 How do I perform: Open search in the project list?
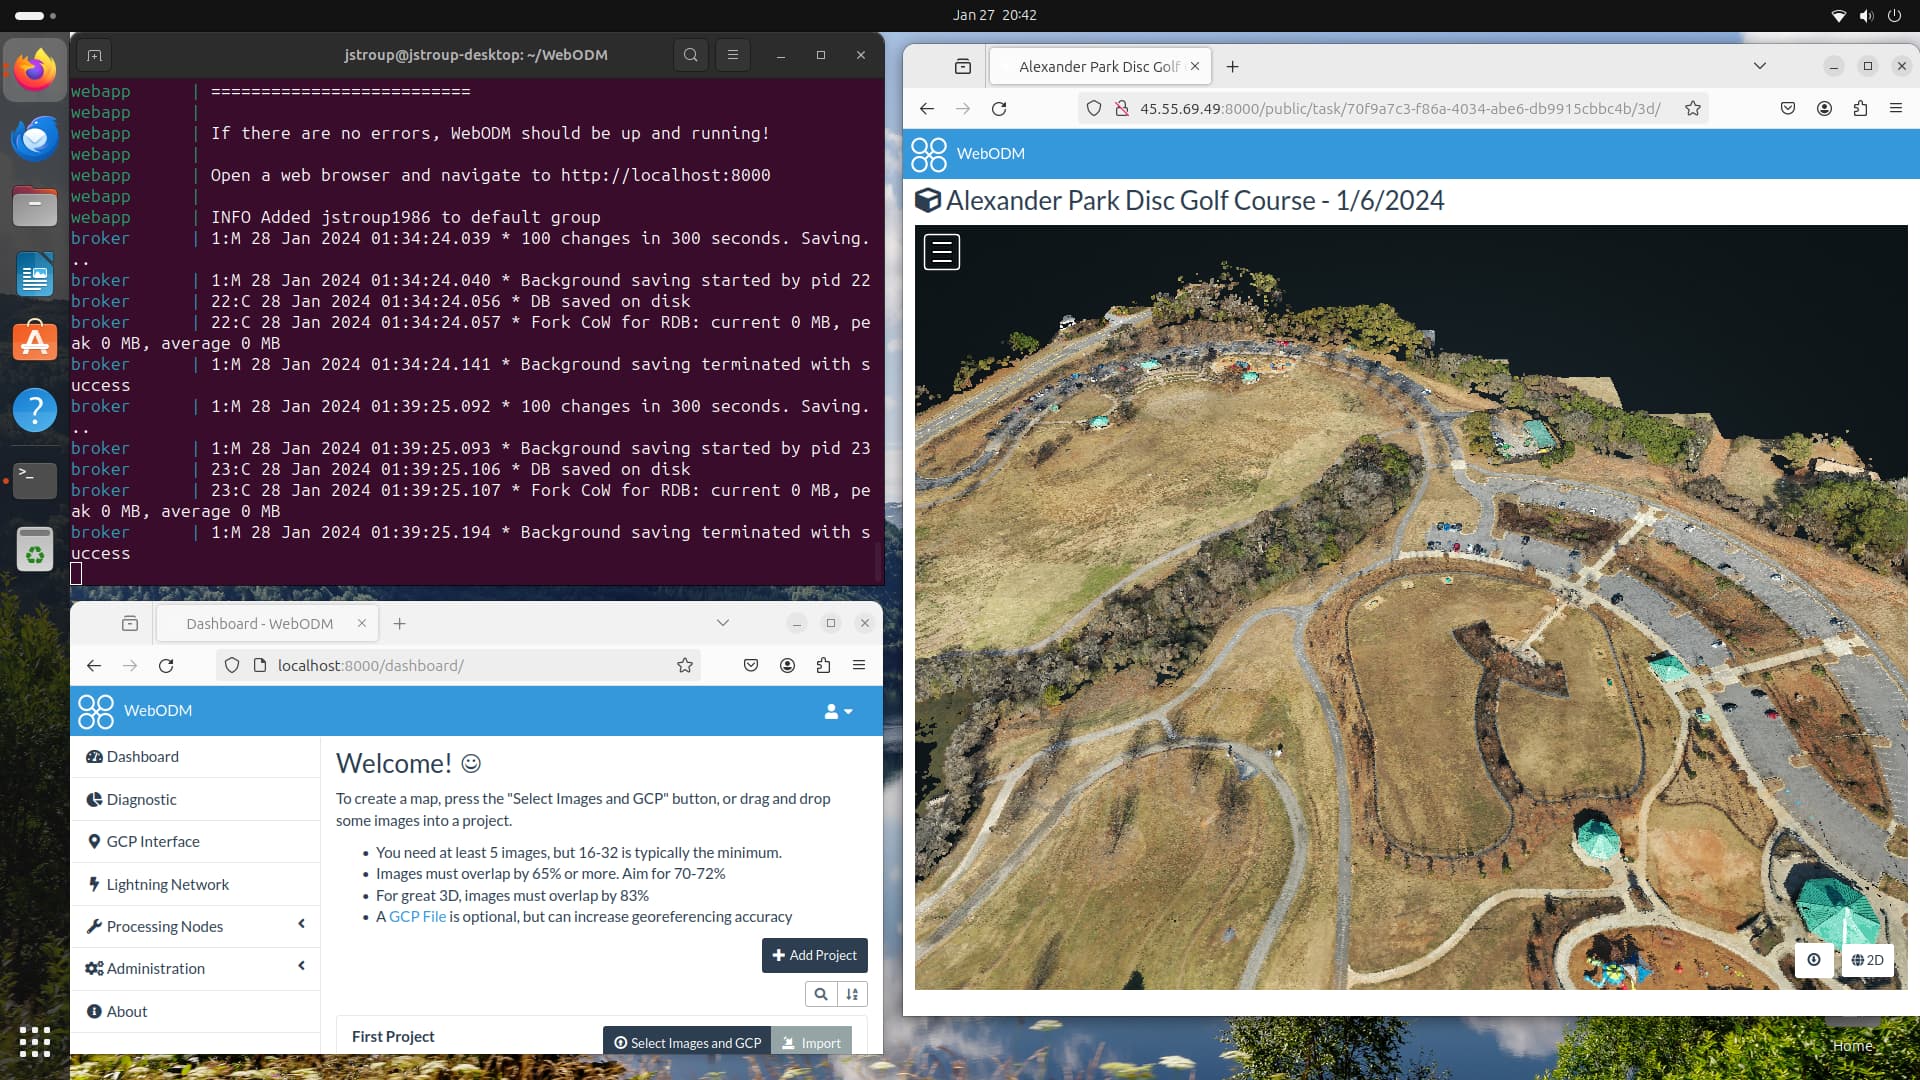821,994
